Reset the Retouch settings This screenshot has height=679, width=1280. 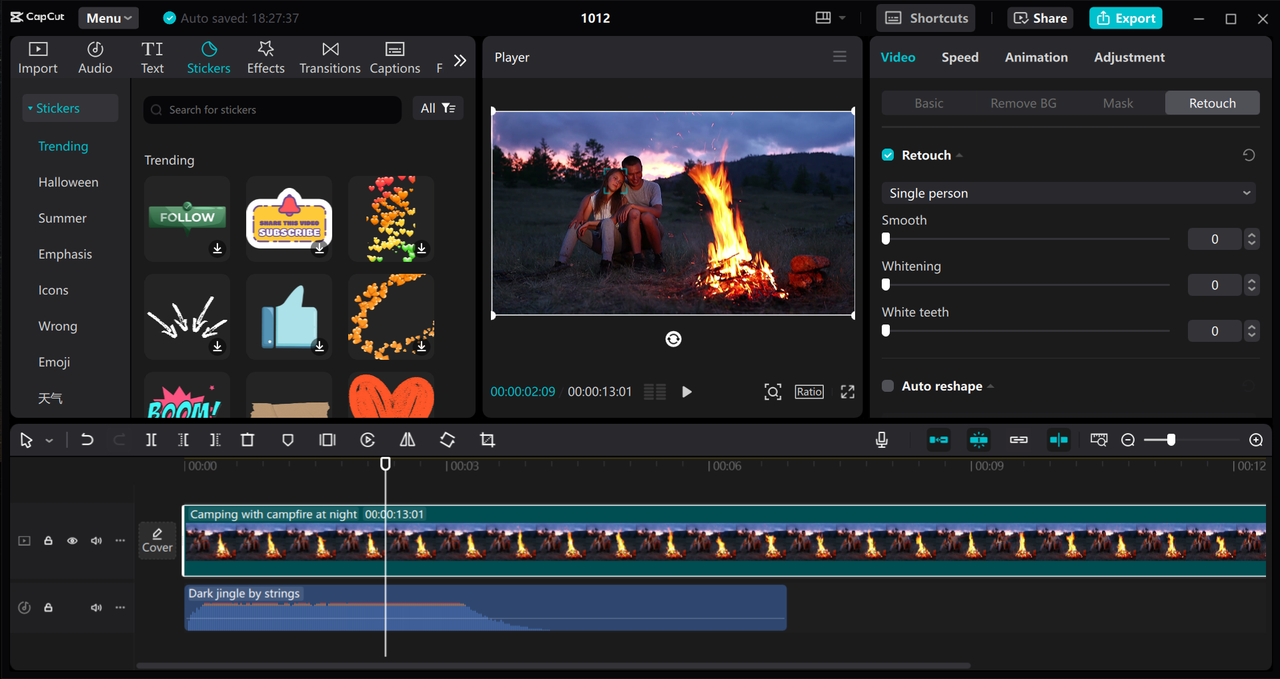[1249, 155]
